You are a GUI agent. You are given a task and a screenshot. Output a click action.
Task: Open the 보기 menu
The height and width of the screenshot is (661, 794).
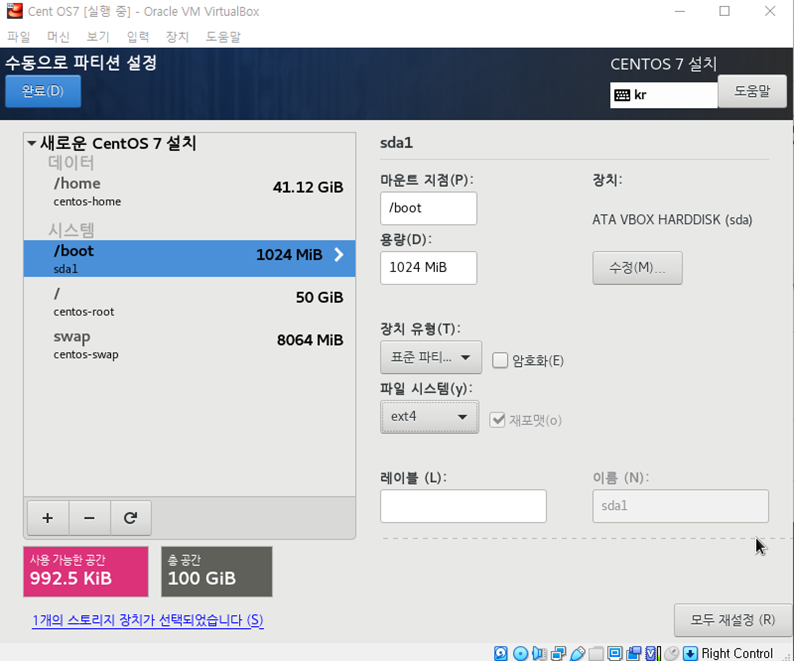point(98,36)
